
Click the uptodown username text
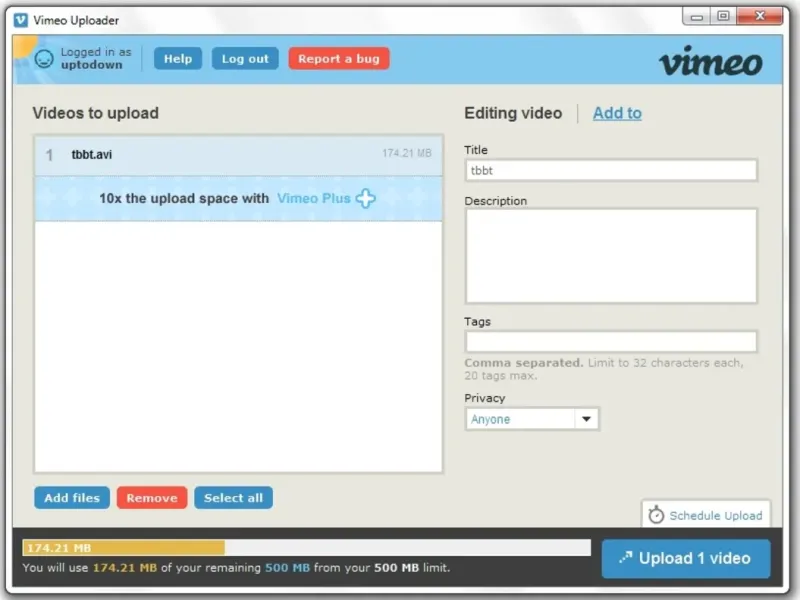(x=92, y=65)
